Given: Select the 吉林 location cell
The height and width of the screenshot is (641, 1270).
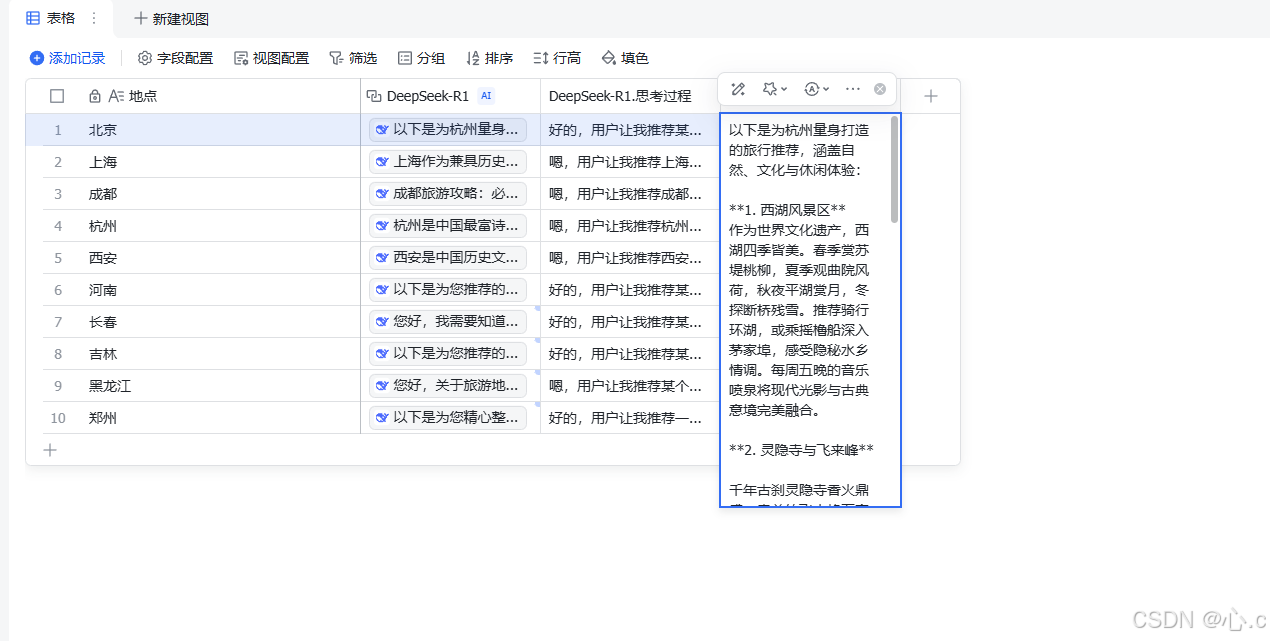Looking at the screenshot, I should click(220, 354).
